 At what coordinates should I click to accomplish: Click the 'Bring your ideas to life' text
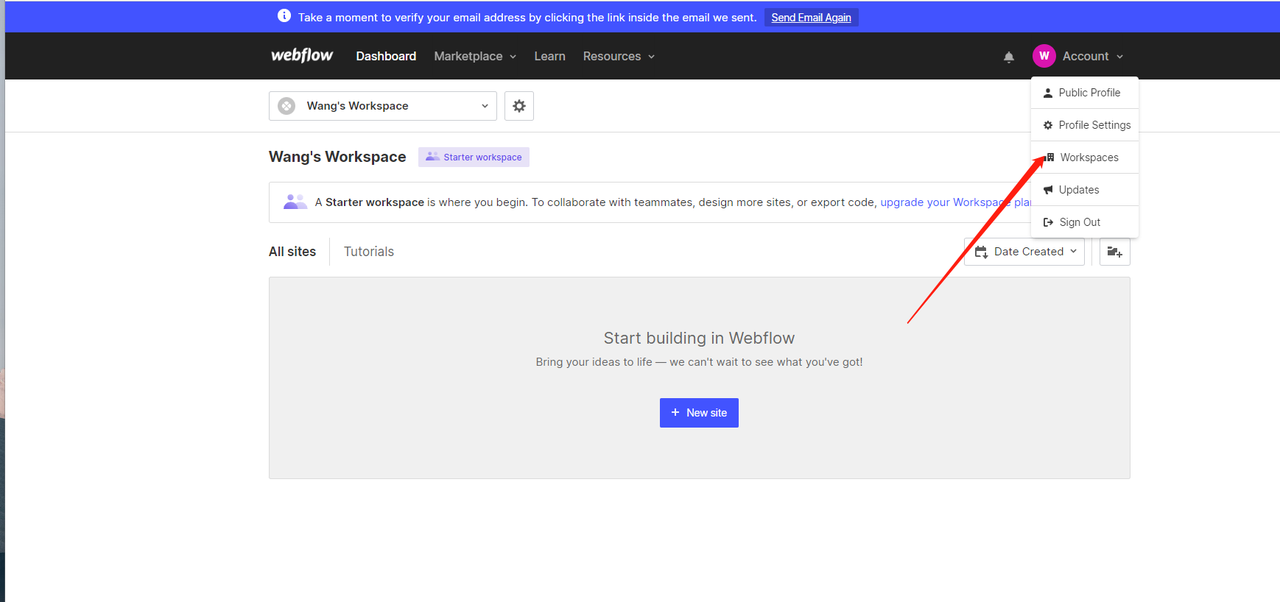699,362
